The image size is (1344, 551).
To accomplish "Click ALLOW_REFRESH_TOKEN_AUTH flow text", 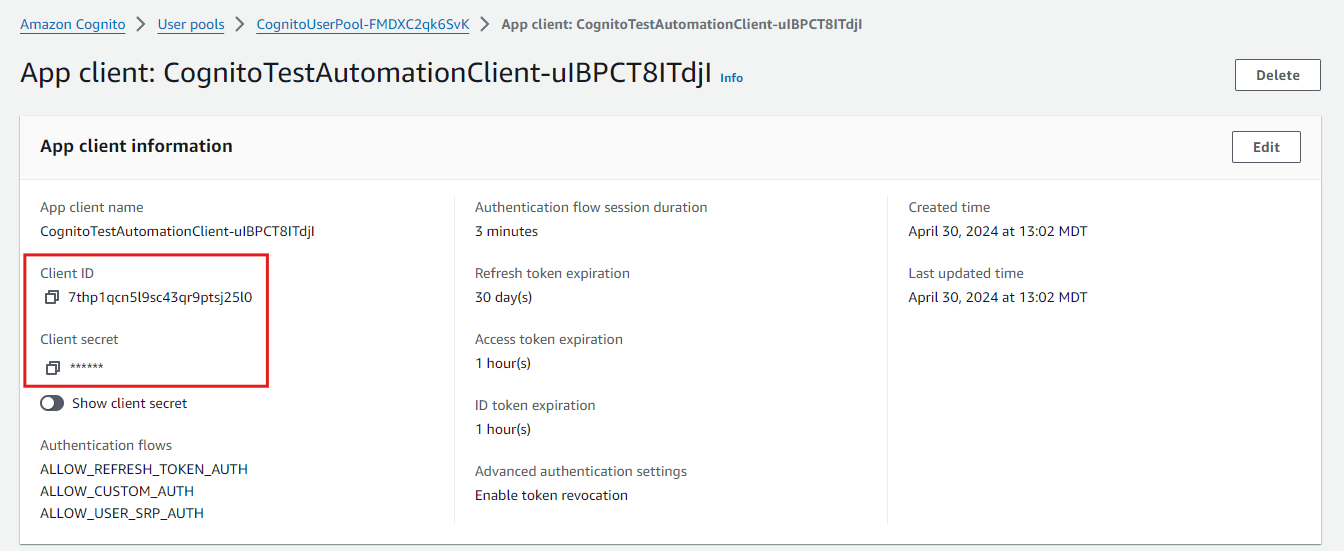I will pyautogui.click(x=144, y=469).
